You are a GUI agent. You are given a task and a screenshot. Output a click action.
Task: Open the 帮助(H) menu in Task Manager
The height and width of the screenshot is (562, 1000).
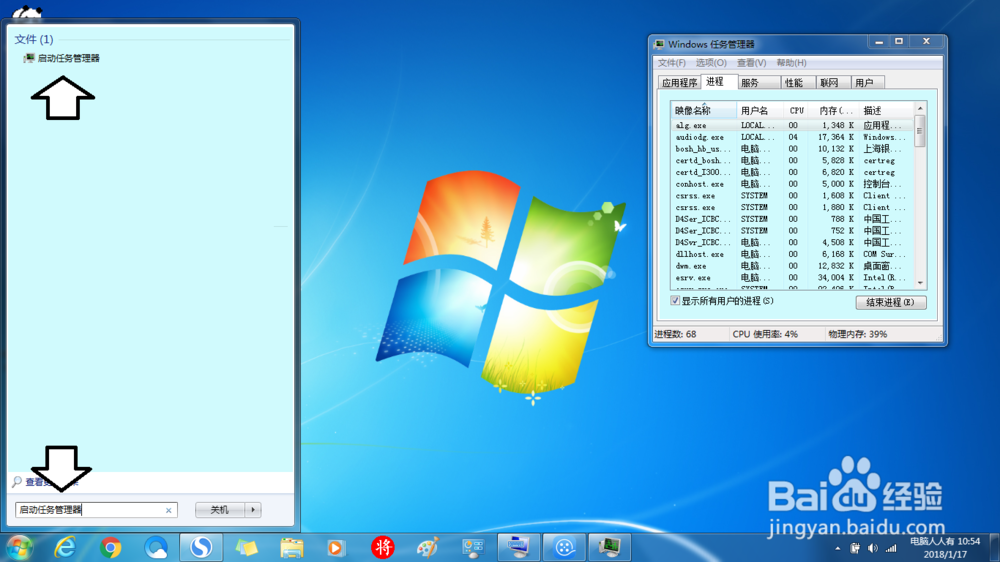click(791, 63)
